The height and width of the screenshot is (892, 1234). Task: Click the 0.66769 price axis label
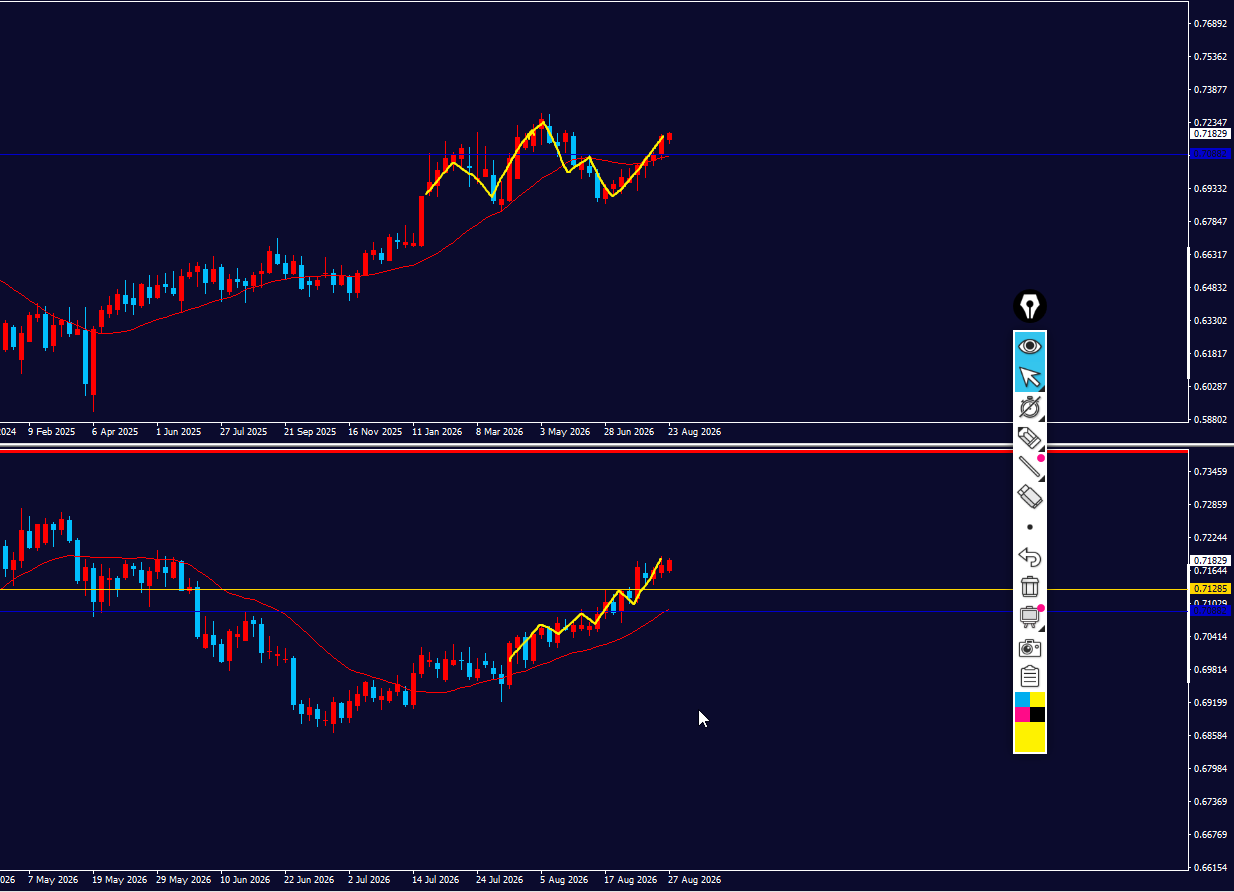(x=1212, y=835)
